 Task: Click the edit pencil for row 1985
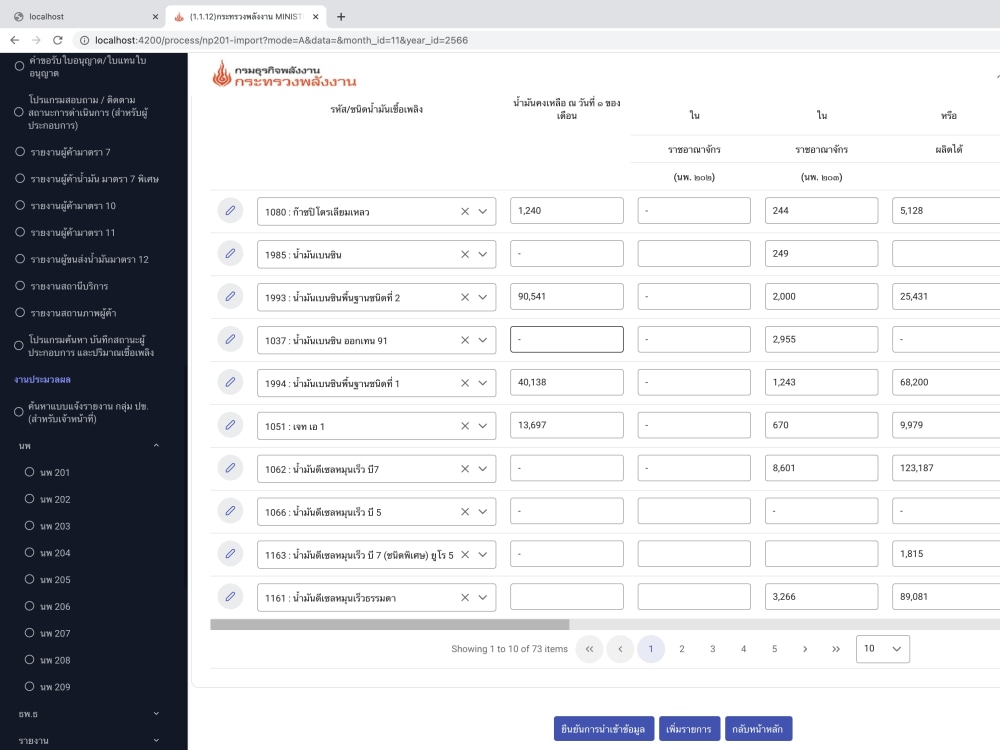pyautogui.click(x=230, y=253)
